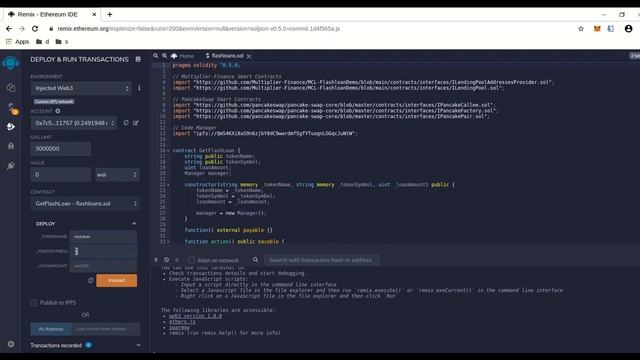Screen dimensions: 640x360
Task: Click the 'function() external payable {}' line
Action: (x=228, y=230)
